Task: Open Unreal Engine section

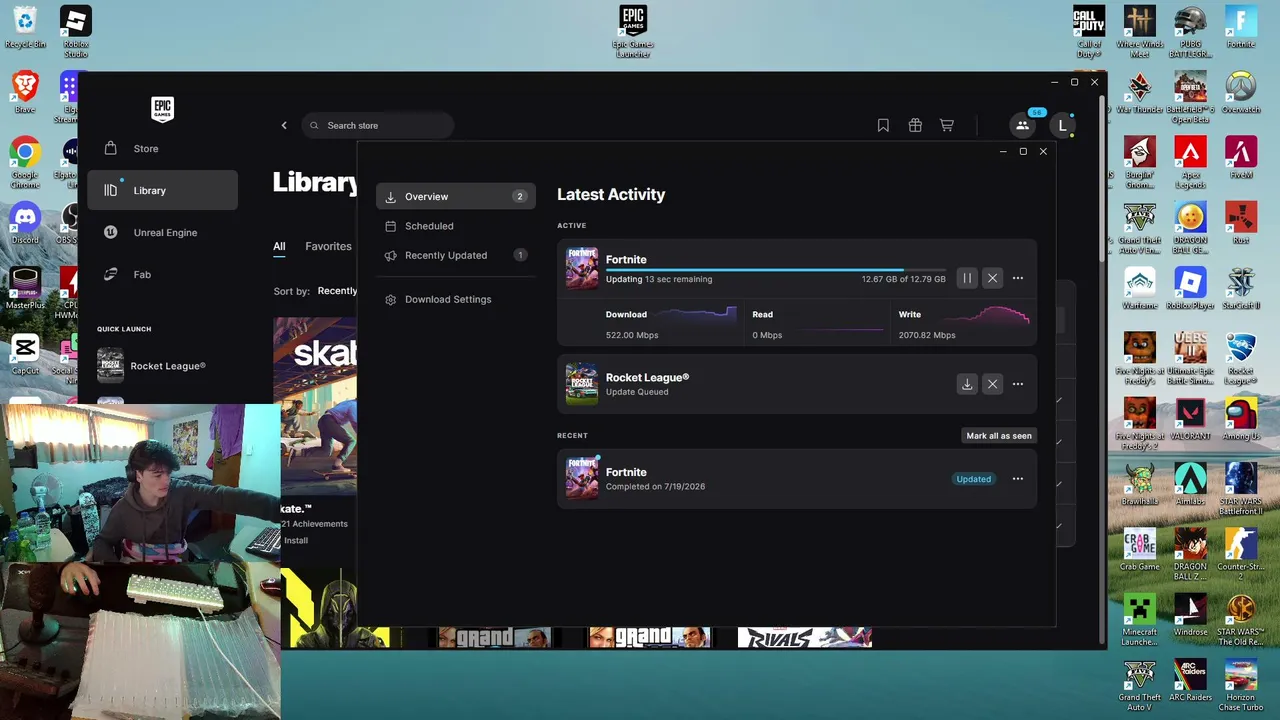Action: 163,232
